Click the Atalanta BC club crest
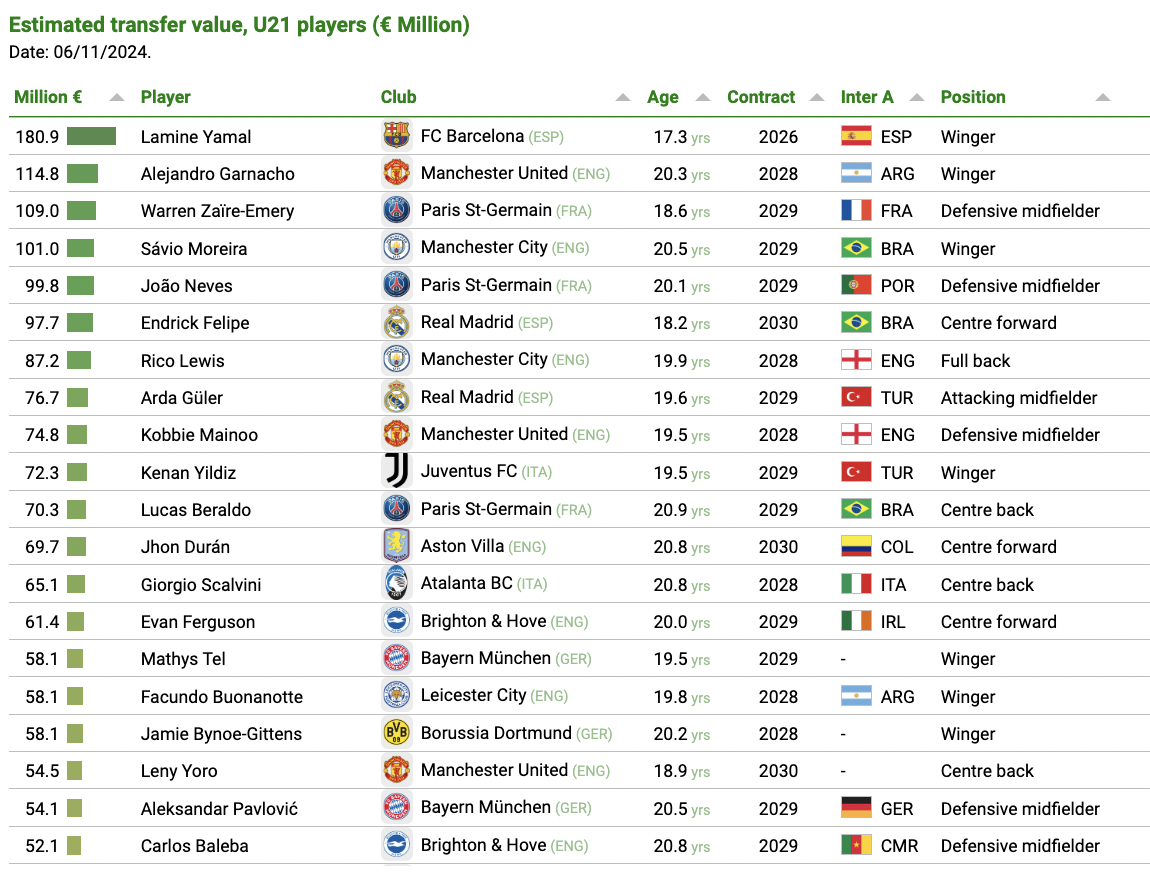 tap(397, 583)
